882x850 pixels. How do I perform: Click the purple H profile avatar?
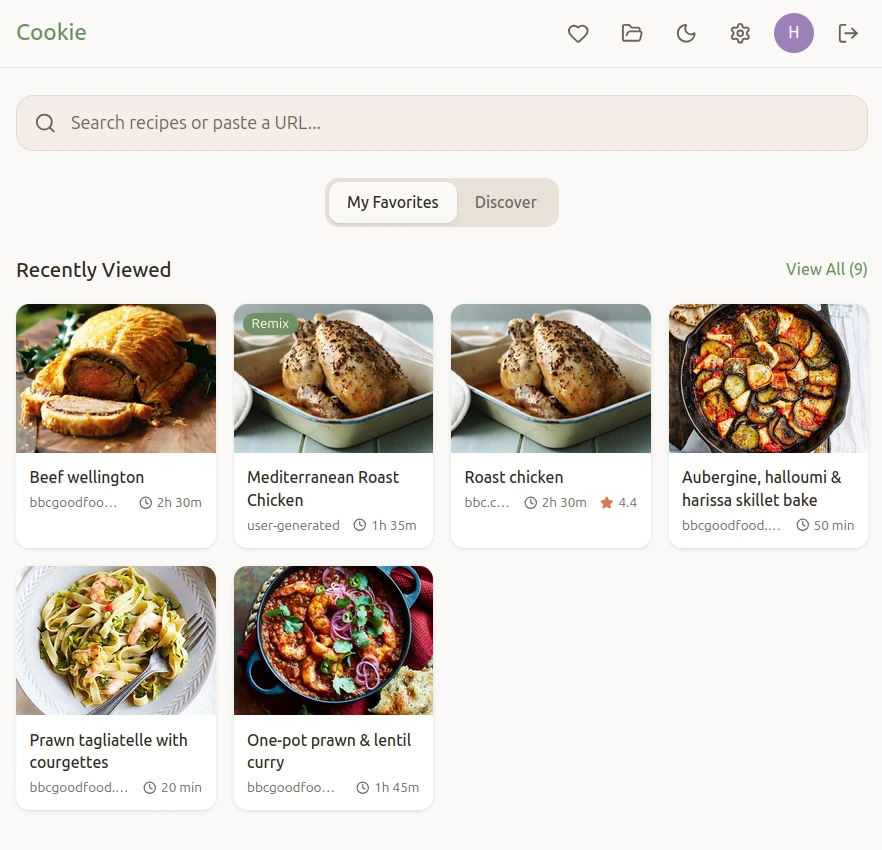pyautogui.click(x=794, y=33)
